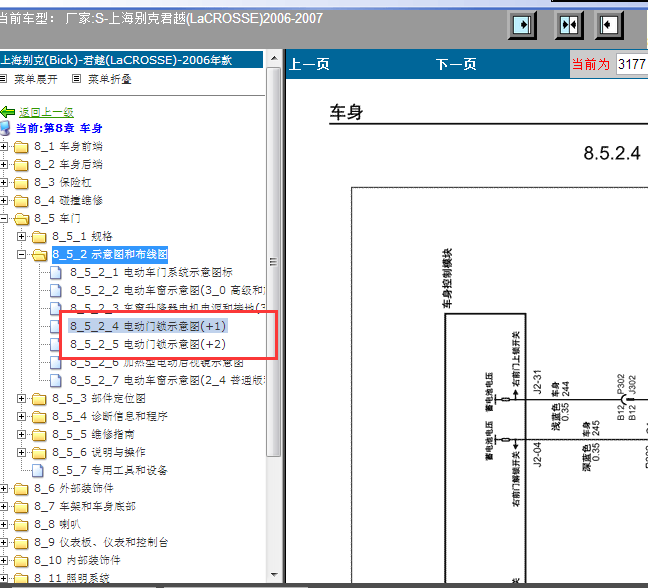
Task: Click the folder icon of 8_6 外部装饰件
Action: tap(21, 489)
